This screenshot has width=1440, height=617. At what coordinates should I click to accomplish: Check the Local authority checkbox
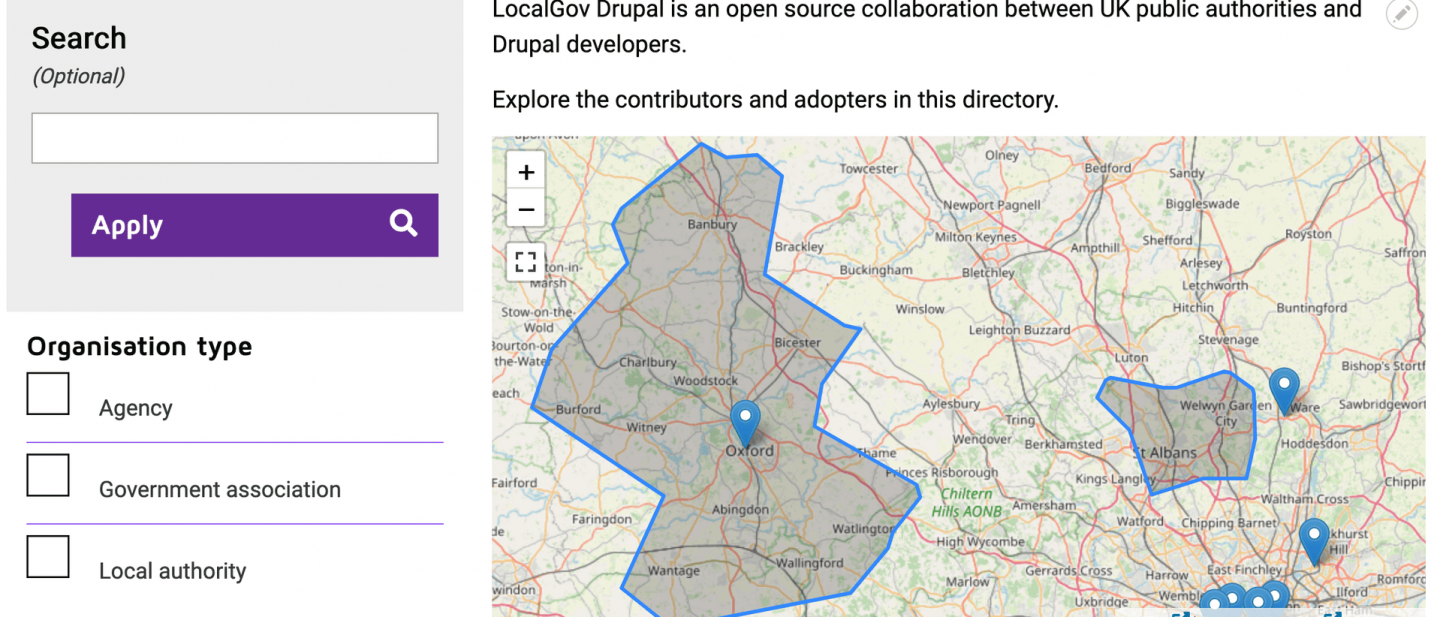48,557
